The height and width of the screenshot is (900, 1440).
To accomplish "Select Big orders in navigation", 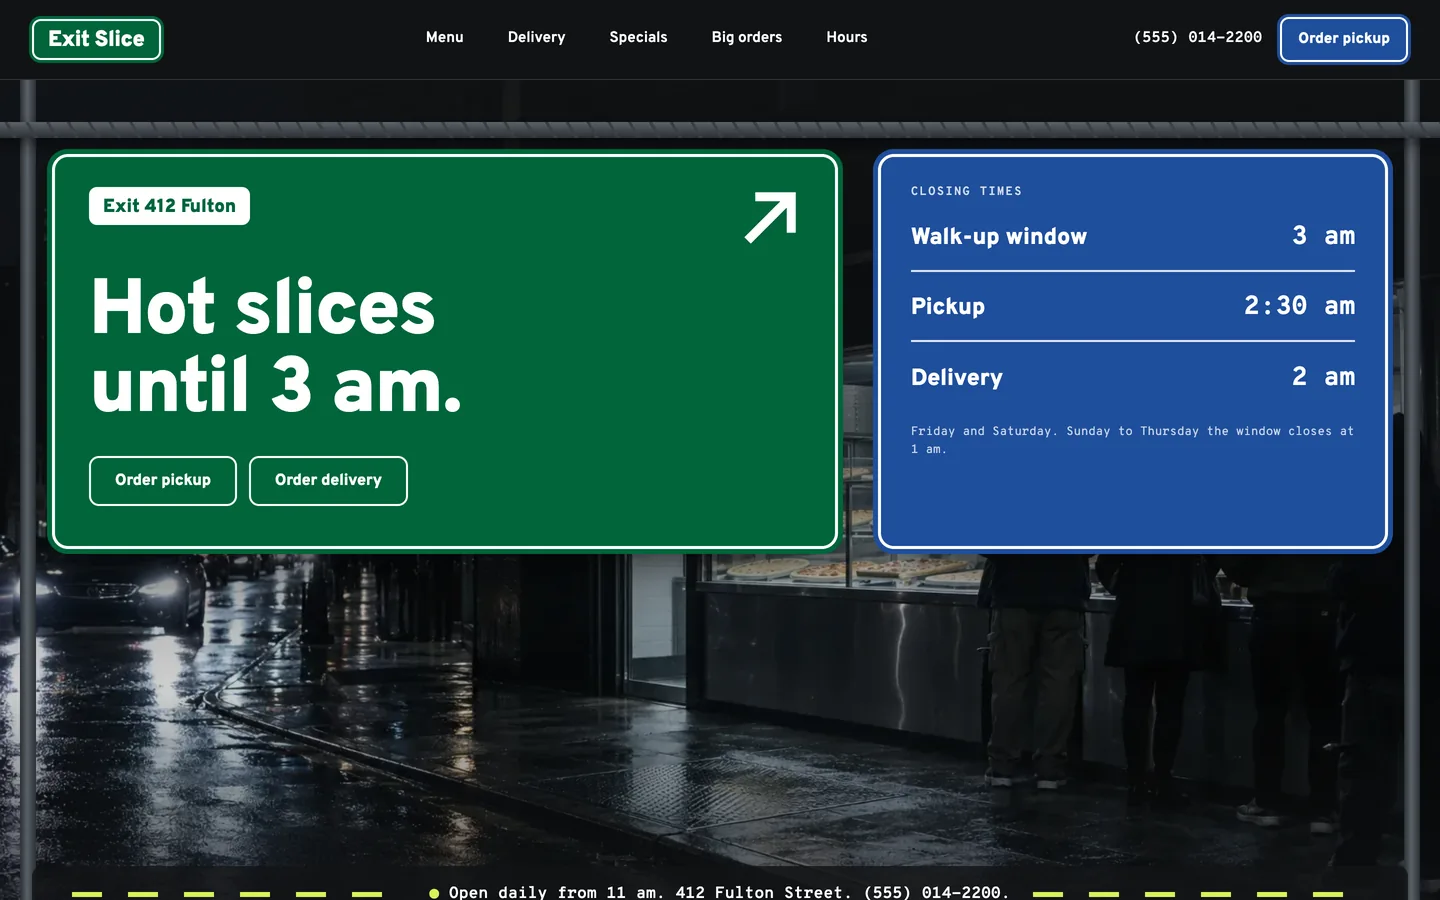I will pyautogui.click(x=746, y=37).
